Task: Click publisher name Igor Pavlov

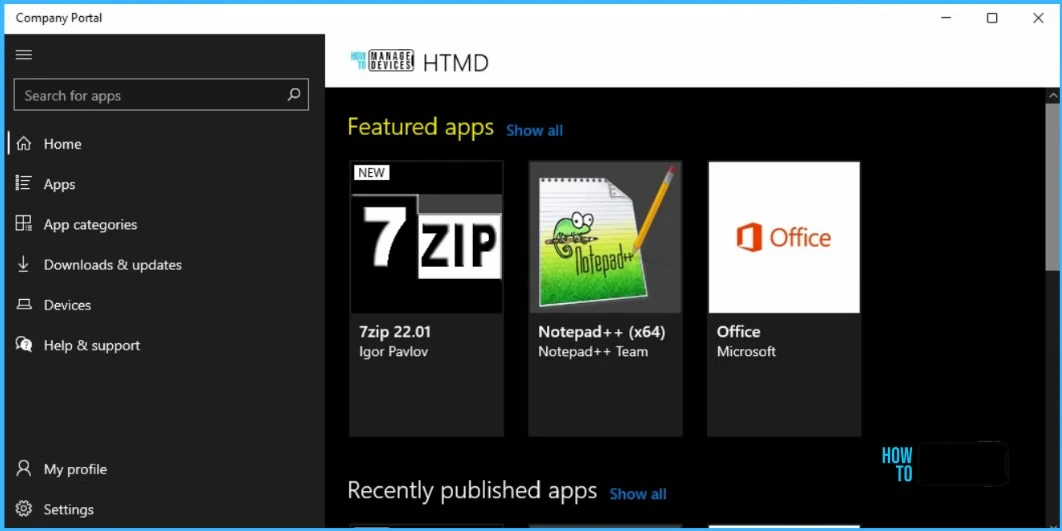Action: click(x=394, y=352)
